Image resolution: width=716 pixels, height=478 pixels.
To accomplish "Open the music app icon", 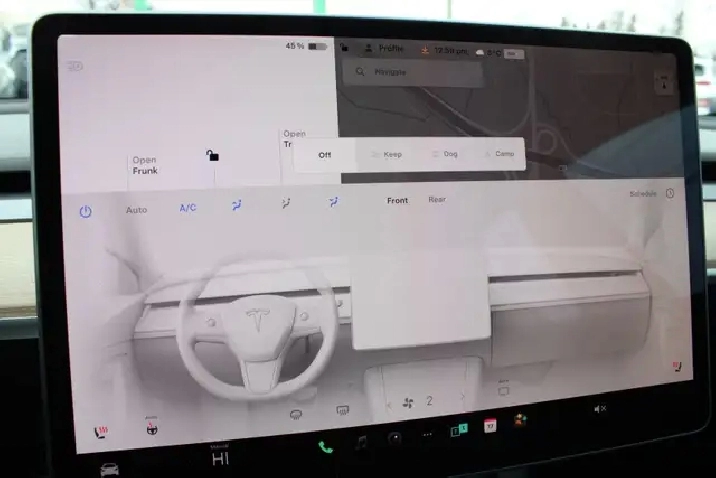I will 361,441.
